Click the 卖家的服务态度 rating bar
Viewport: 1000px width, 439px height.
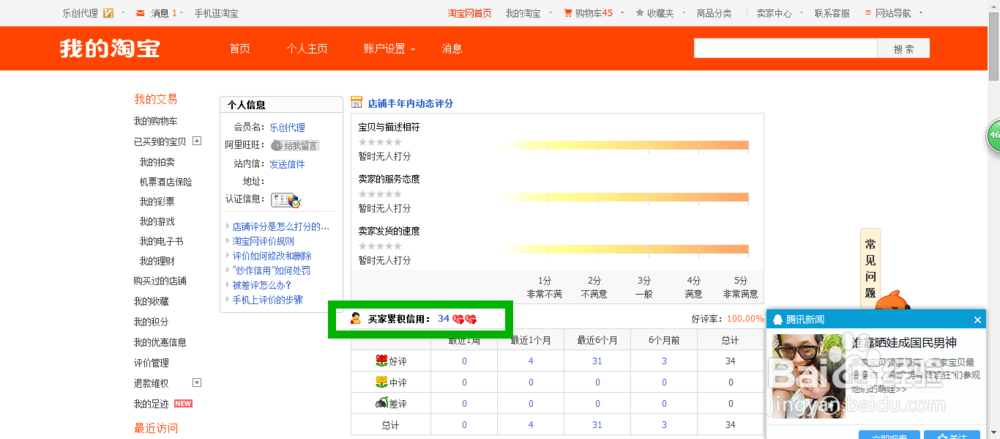coord(624,197)
